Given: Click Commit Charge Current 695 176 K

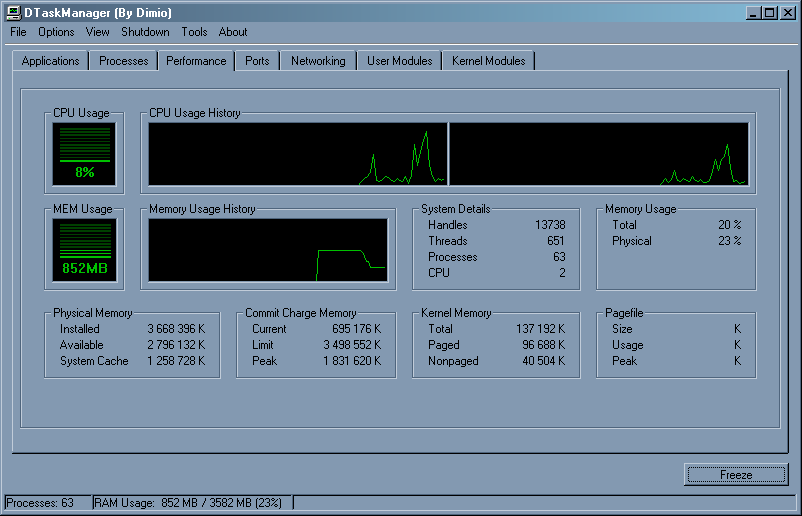Looking at the screenshot, I should pos(357,329).
